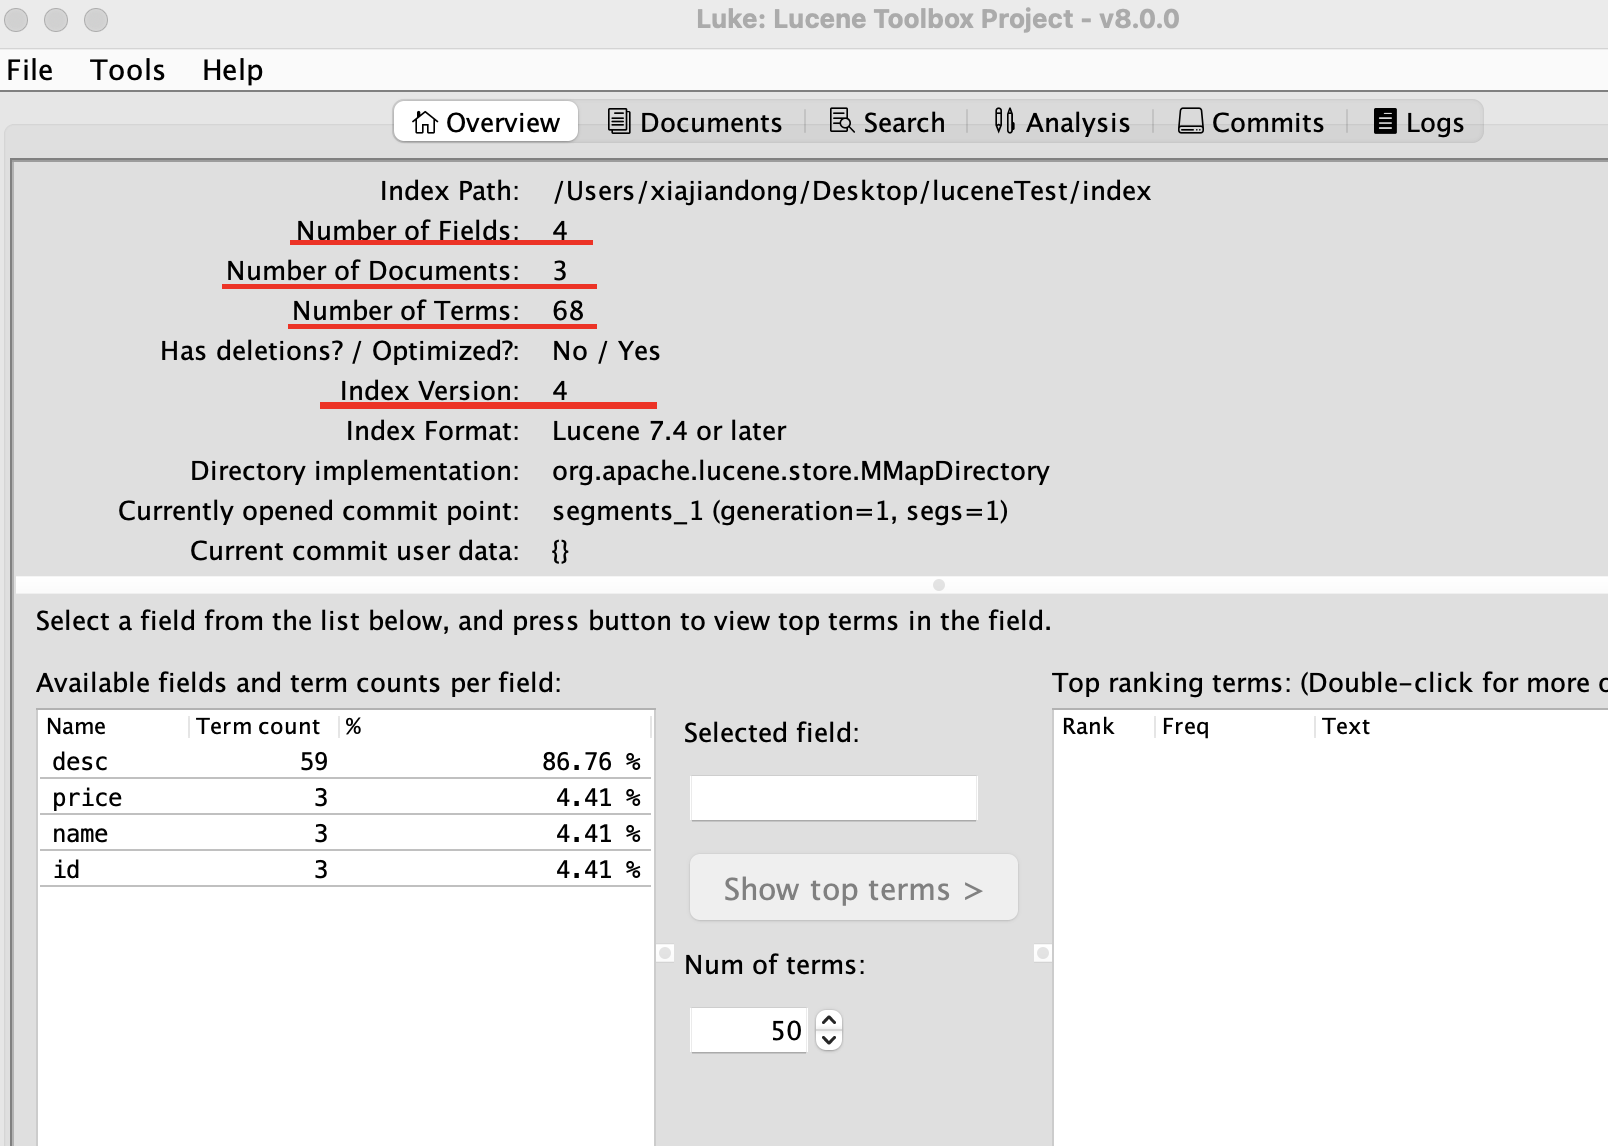Select the Overview tab
This screenshot has width=1608, height=1146.
point(486,122)
